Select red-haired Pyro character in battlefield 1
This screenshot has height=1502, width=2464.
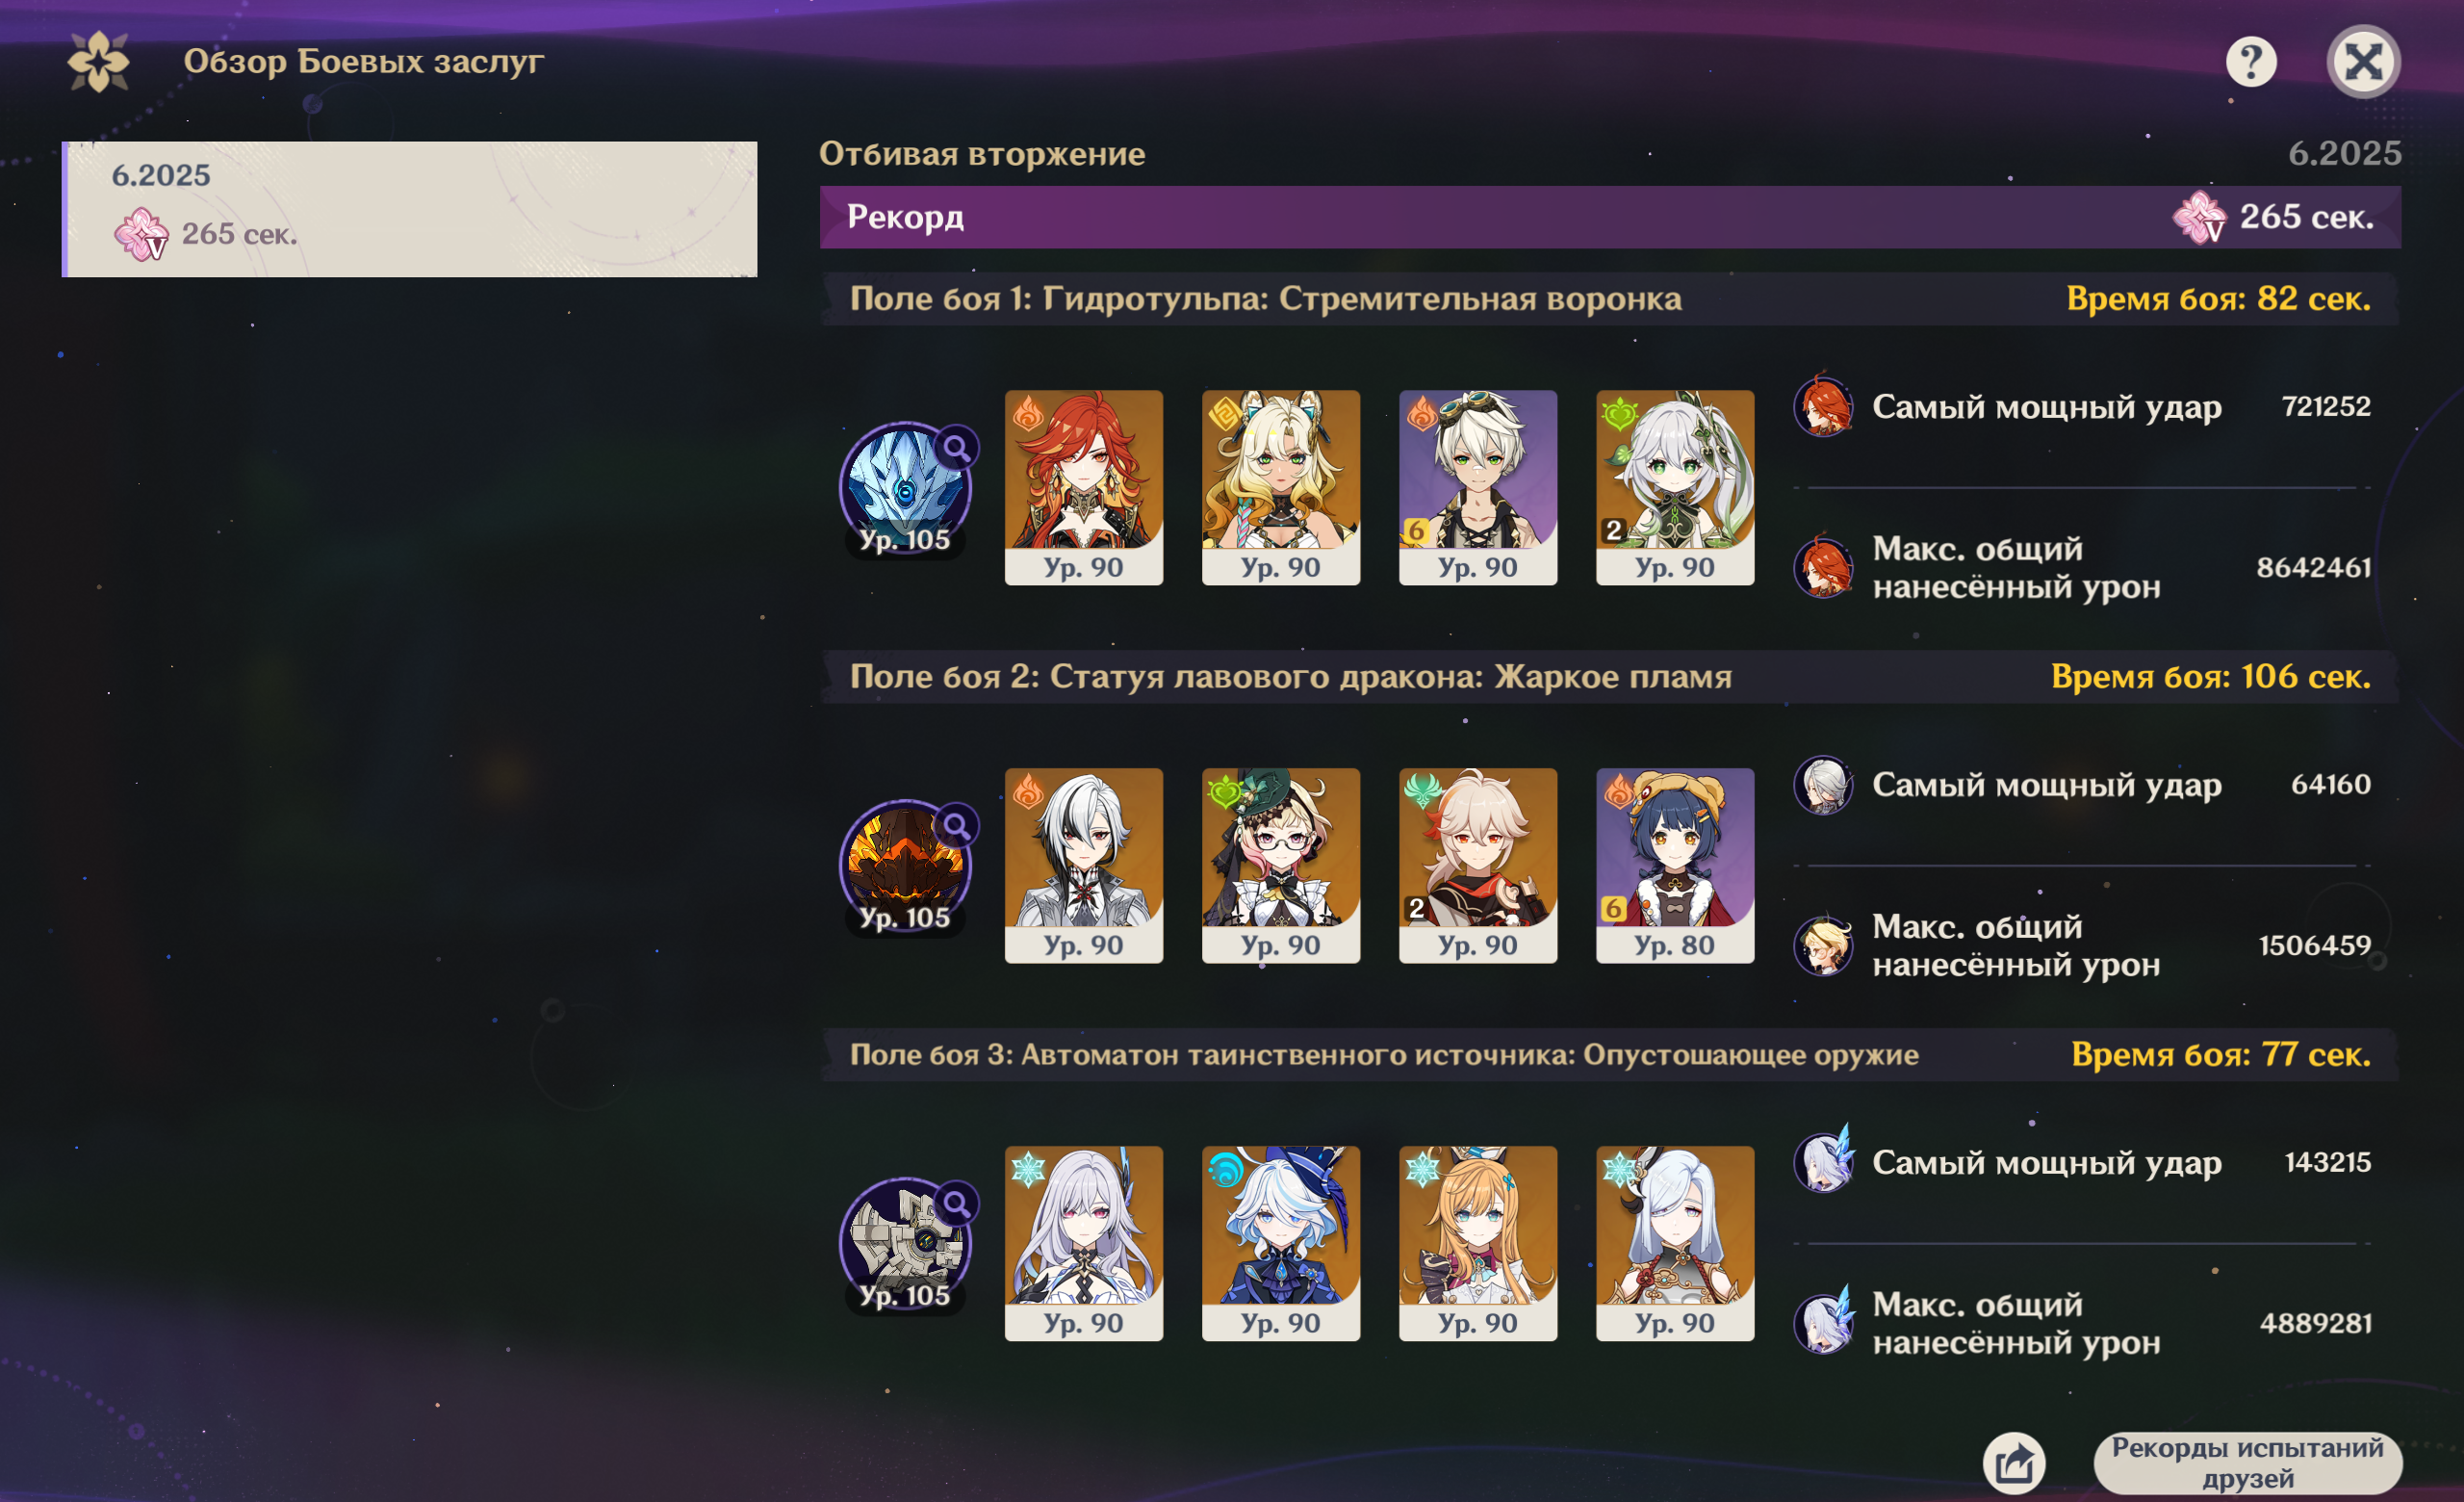pyautogui.click(x=1083, y=487)
